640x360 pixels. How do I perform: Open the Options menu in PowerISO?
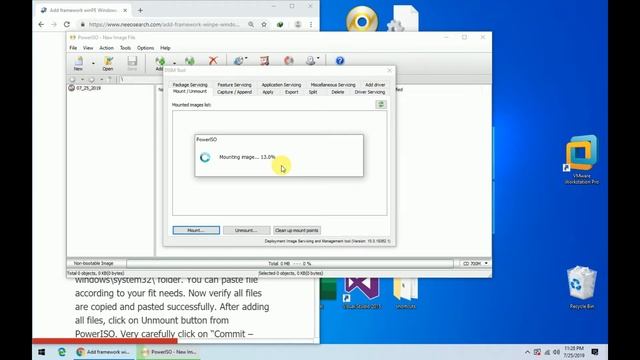click(x=145, y=48)
